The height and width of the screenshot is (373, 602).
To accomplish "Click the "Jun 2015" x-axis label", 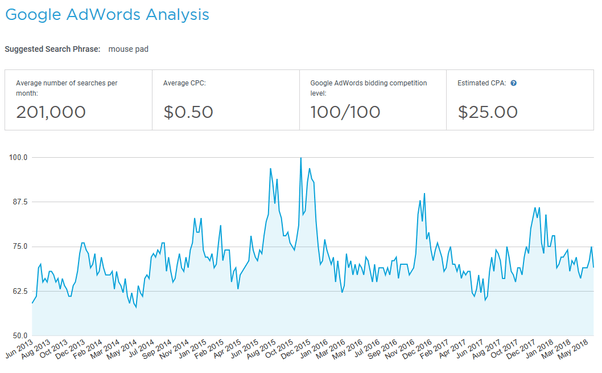I will (245, 349).
